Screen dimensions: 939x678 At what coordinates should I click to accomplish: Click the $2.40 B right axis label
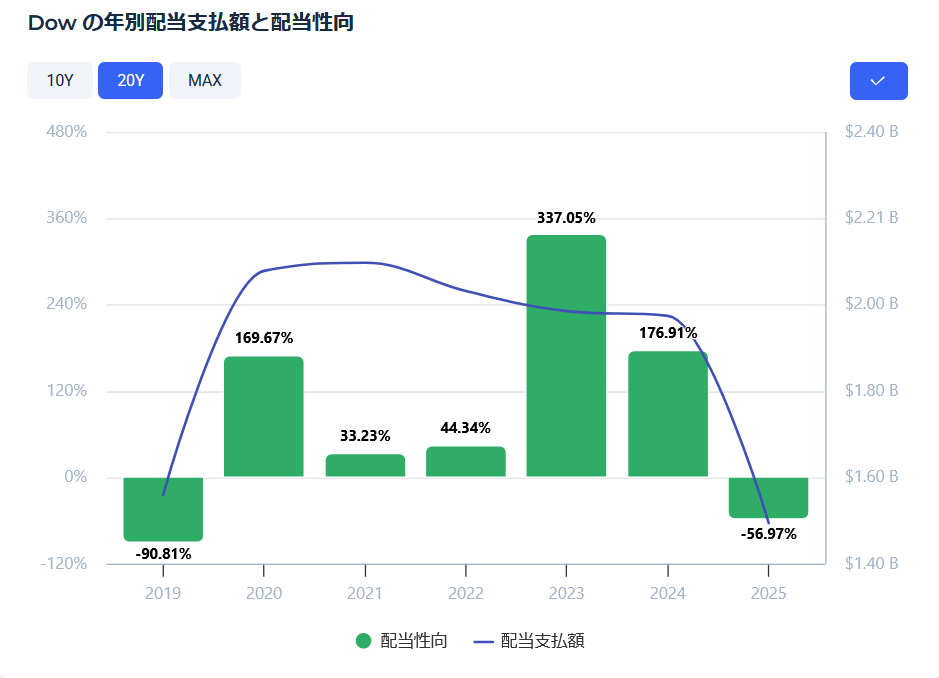pyautogui.click(x=871, y=131)
